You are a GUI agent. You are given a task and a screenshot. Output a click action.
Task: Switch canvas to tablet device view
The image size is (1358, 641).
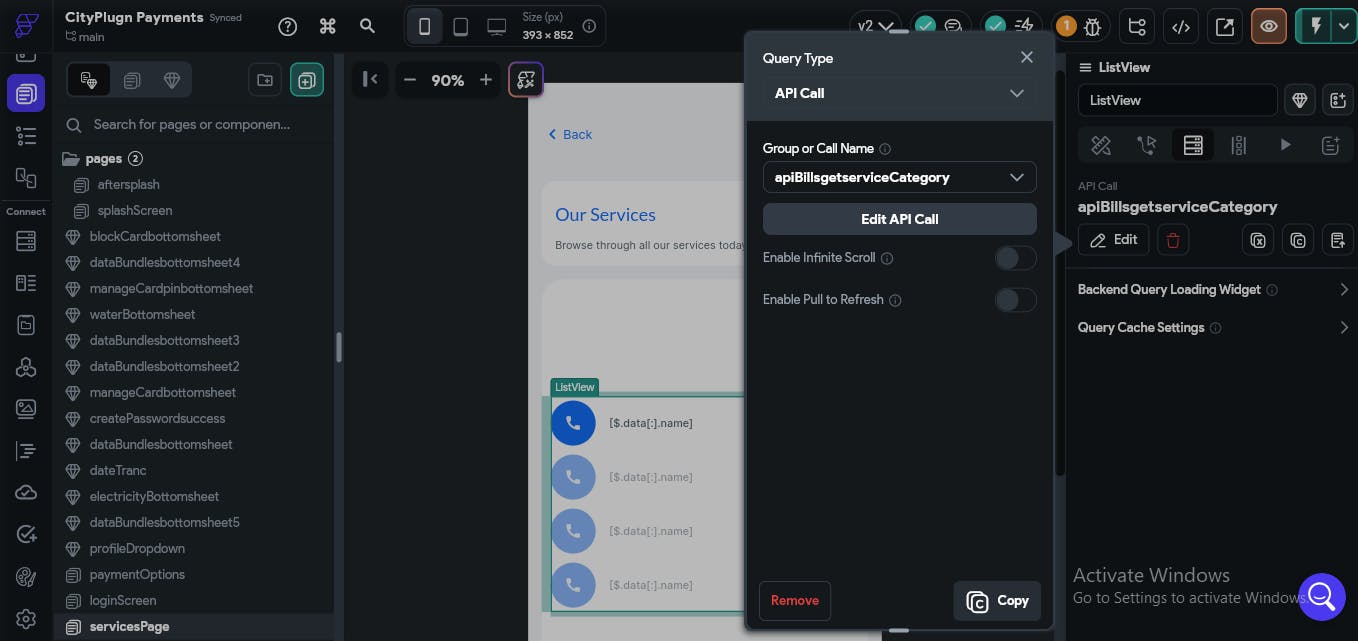460,27
